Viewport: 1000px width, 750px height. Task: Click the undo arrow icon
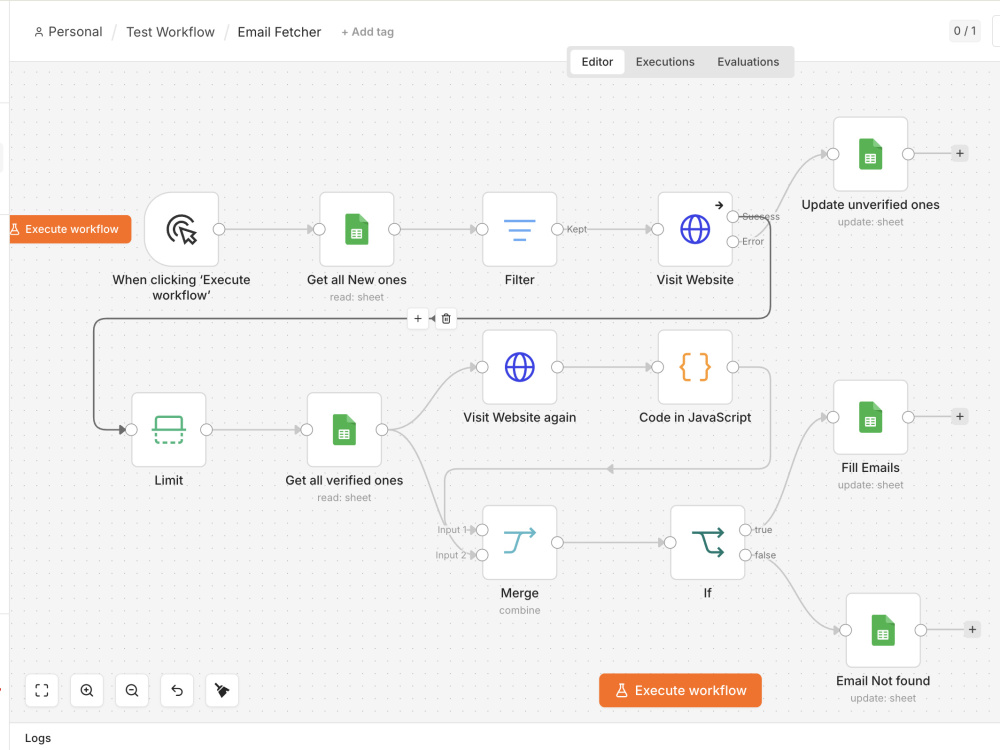pos(177,691)
